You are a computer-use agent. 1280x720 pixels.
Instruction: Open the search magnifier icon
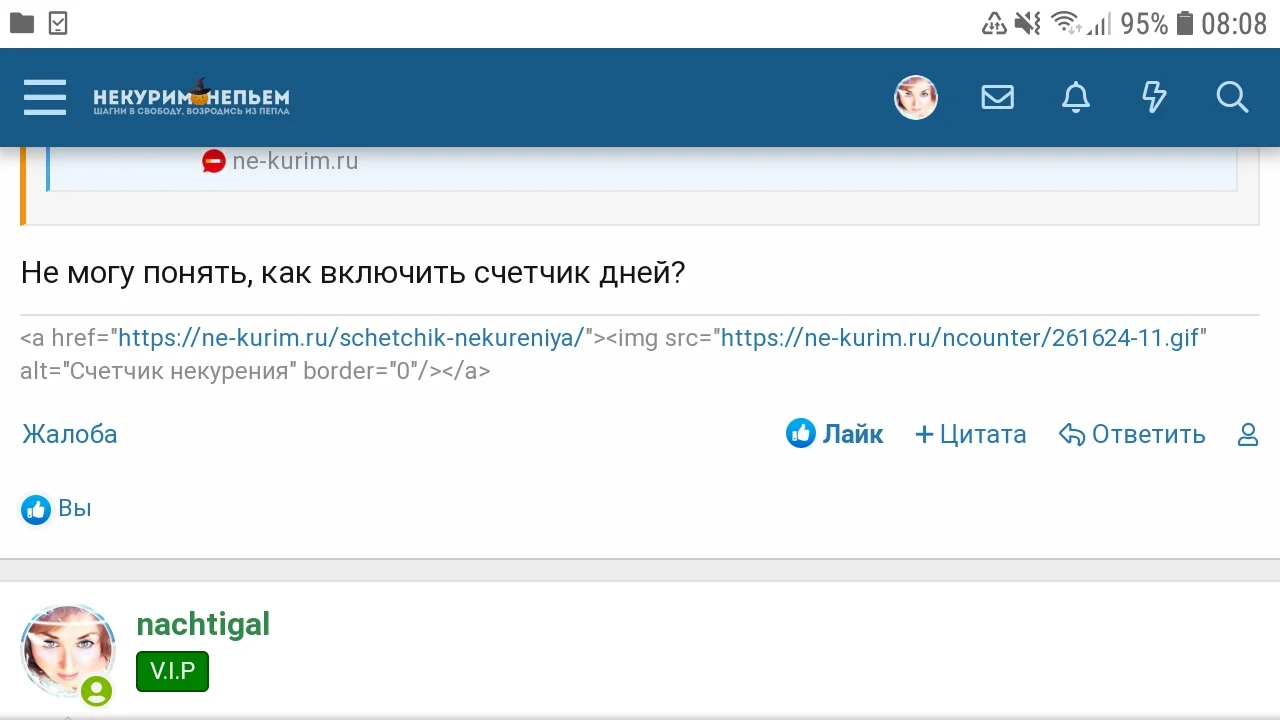pyautogui.click(x=1232, y=97)
